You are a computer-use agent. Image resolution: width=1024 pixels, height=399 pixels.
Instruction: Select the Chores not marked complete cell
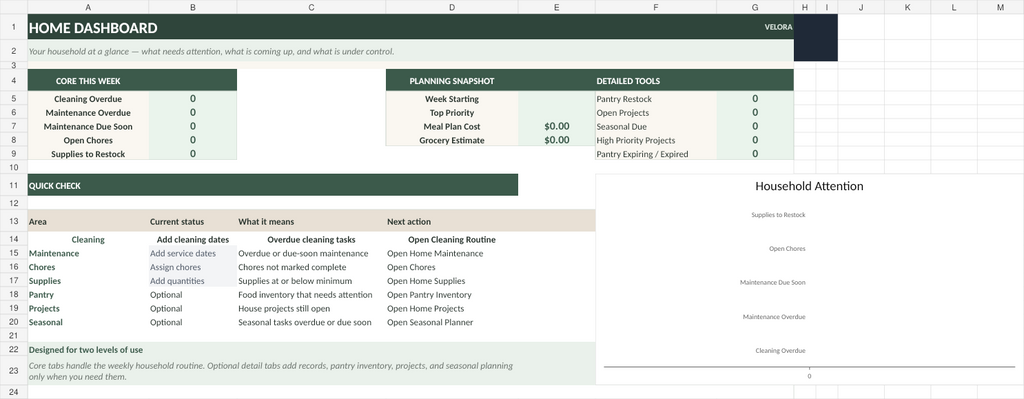tap(311, 267)
